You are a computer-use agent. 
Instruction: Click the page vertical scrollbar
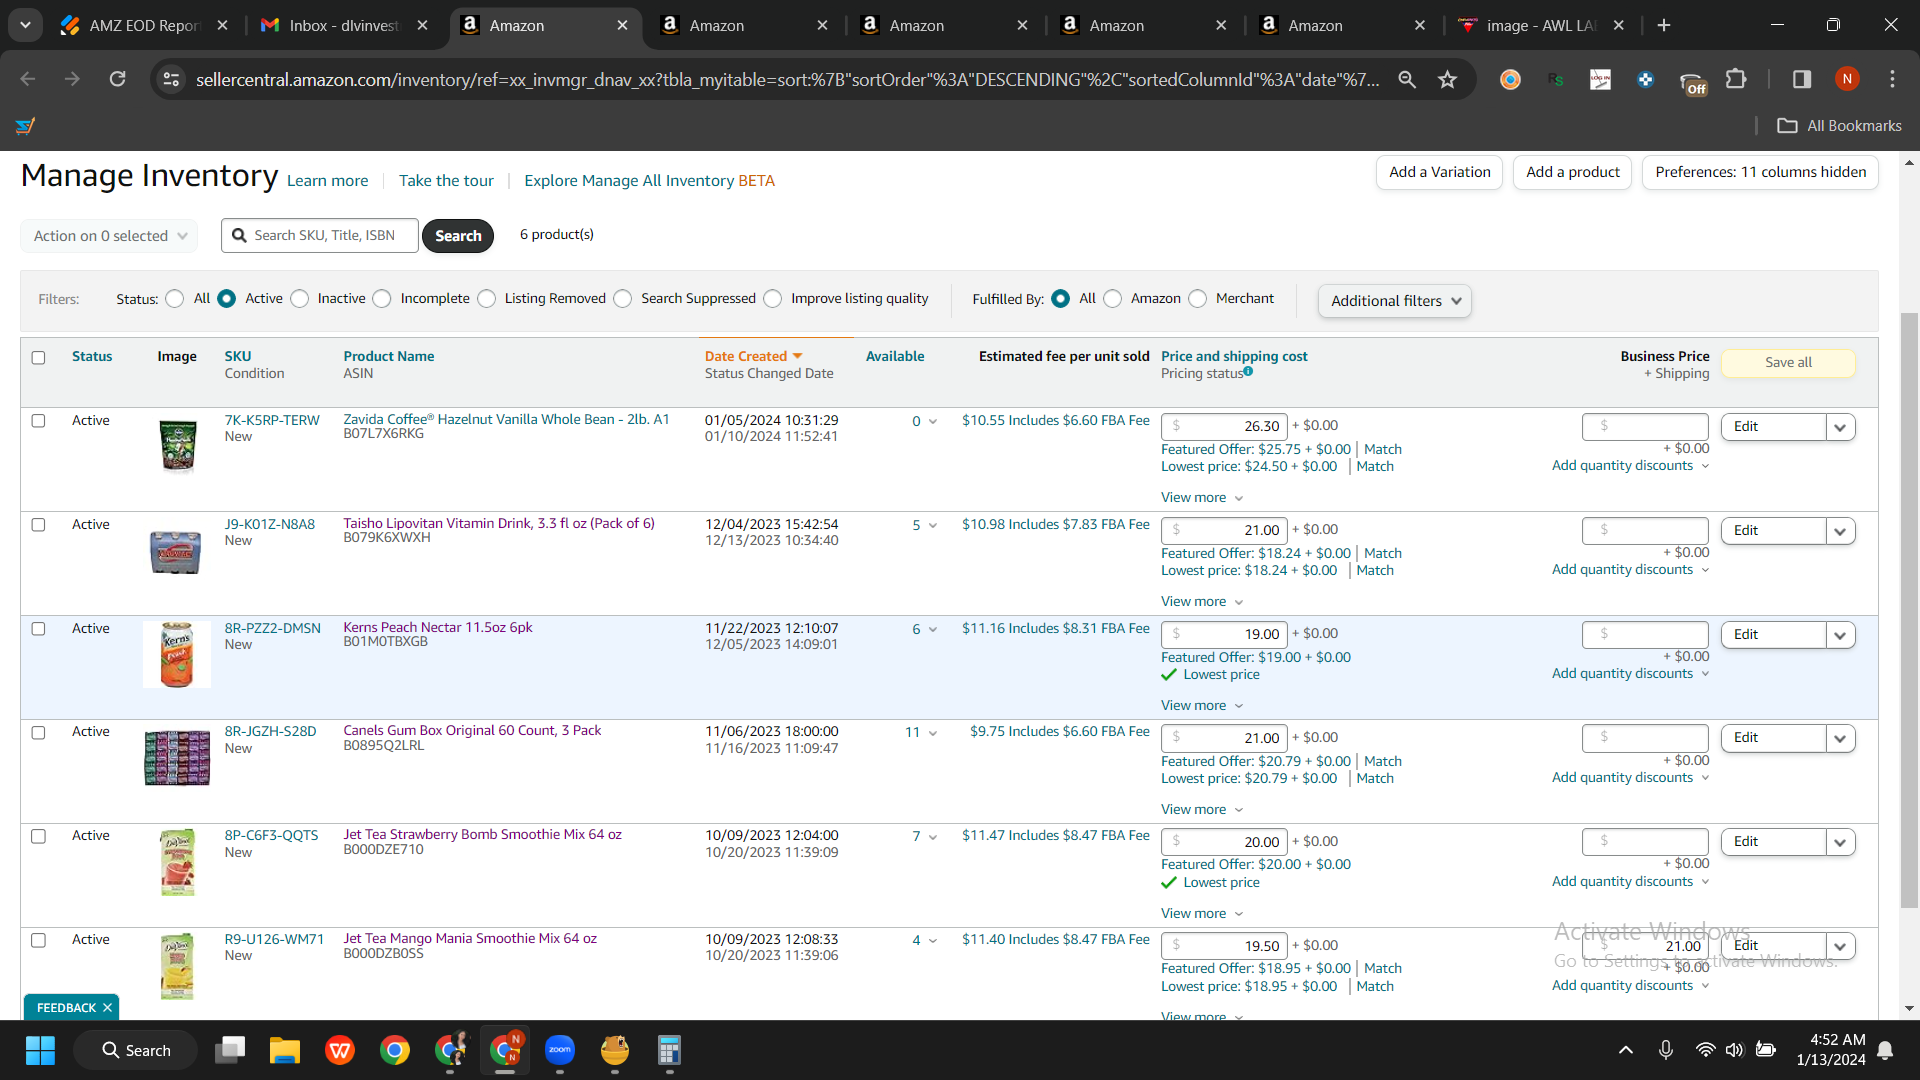click(x=1909, y=610)
